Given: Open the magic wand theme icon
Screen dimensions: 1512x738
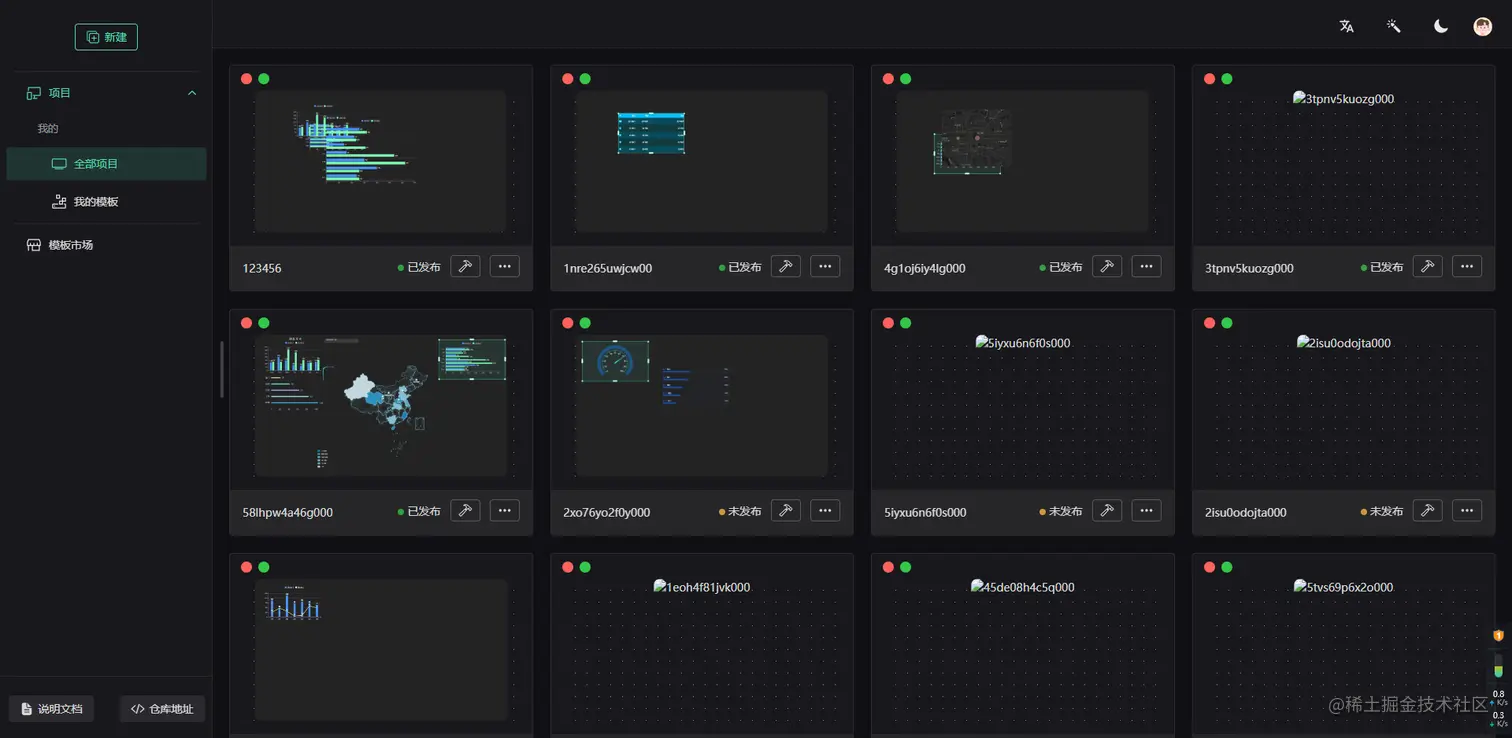Looking at the screenshot, I should tap(1394, 27).
